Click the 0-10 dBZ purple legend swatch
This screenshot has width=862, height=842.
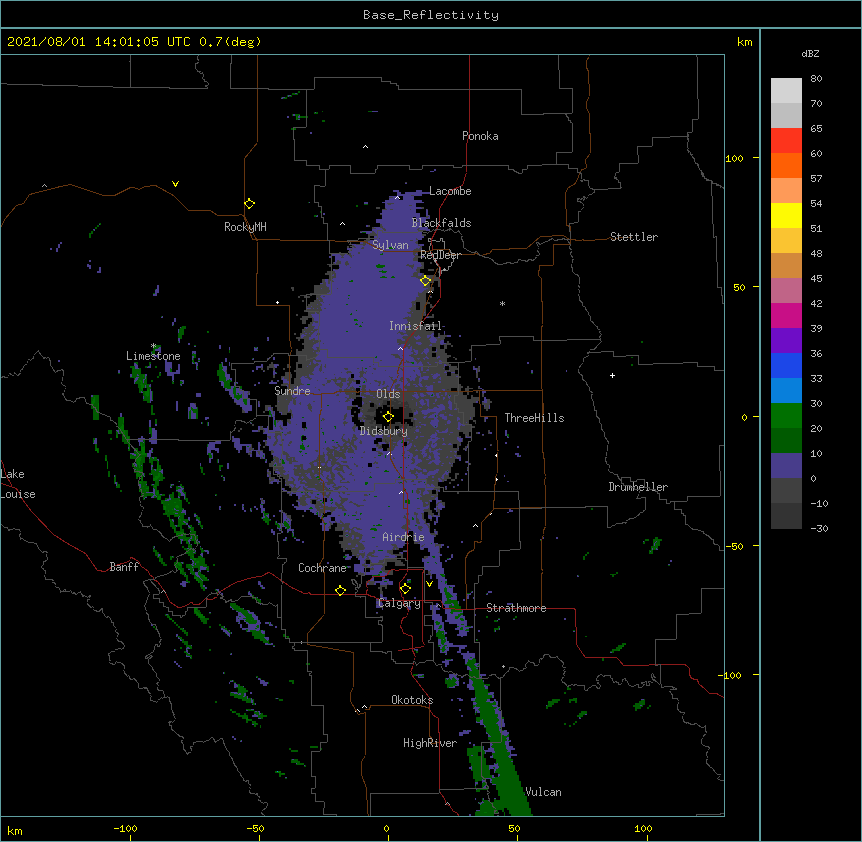coord(786,466)
